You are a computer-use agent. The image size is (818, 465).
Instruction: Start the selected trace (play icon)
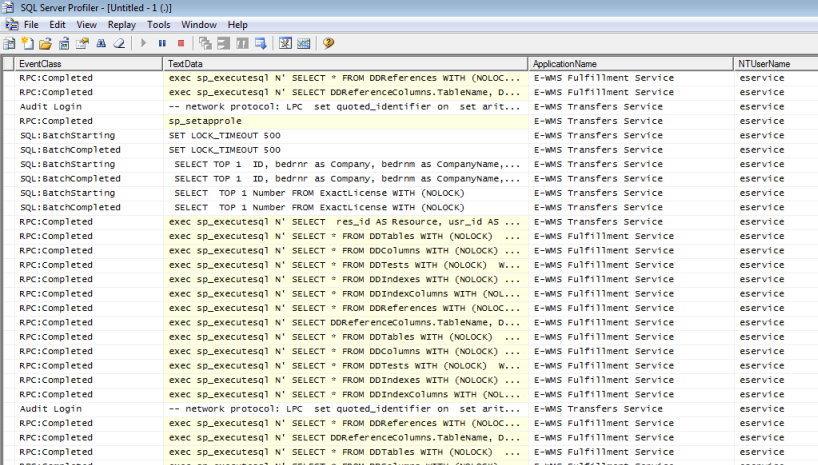[143, 43]
